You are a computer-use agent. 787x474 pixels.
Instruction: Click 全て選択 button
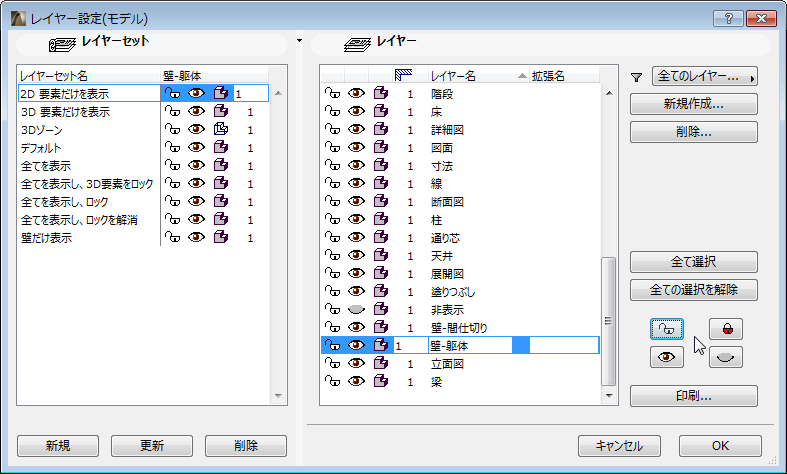[694, 262]
